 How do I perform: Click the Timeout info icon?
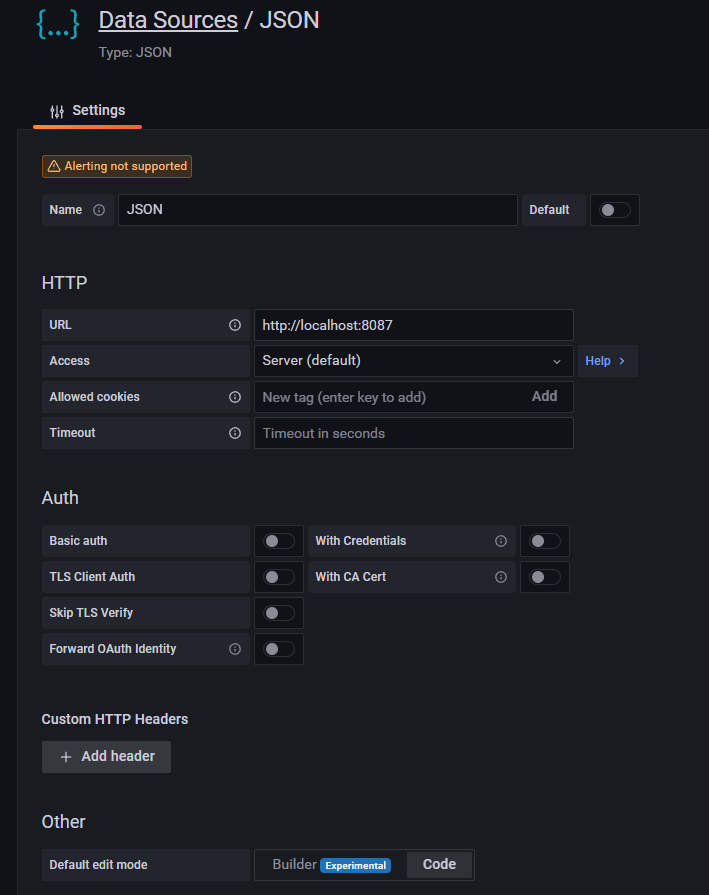tap(235, 433)
